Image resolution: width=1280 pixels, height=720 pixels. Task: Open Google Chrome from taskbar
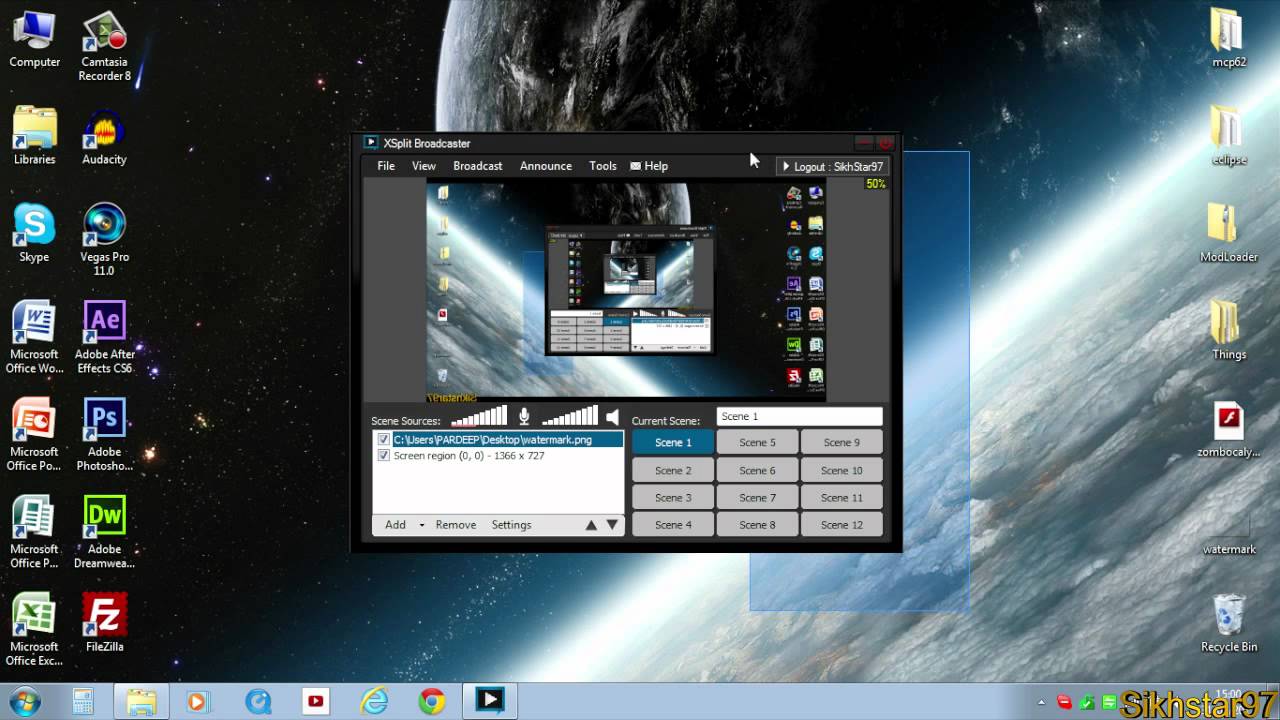pos(431,701)
